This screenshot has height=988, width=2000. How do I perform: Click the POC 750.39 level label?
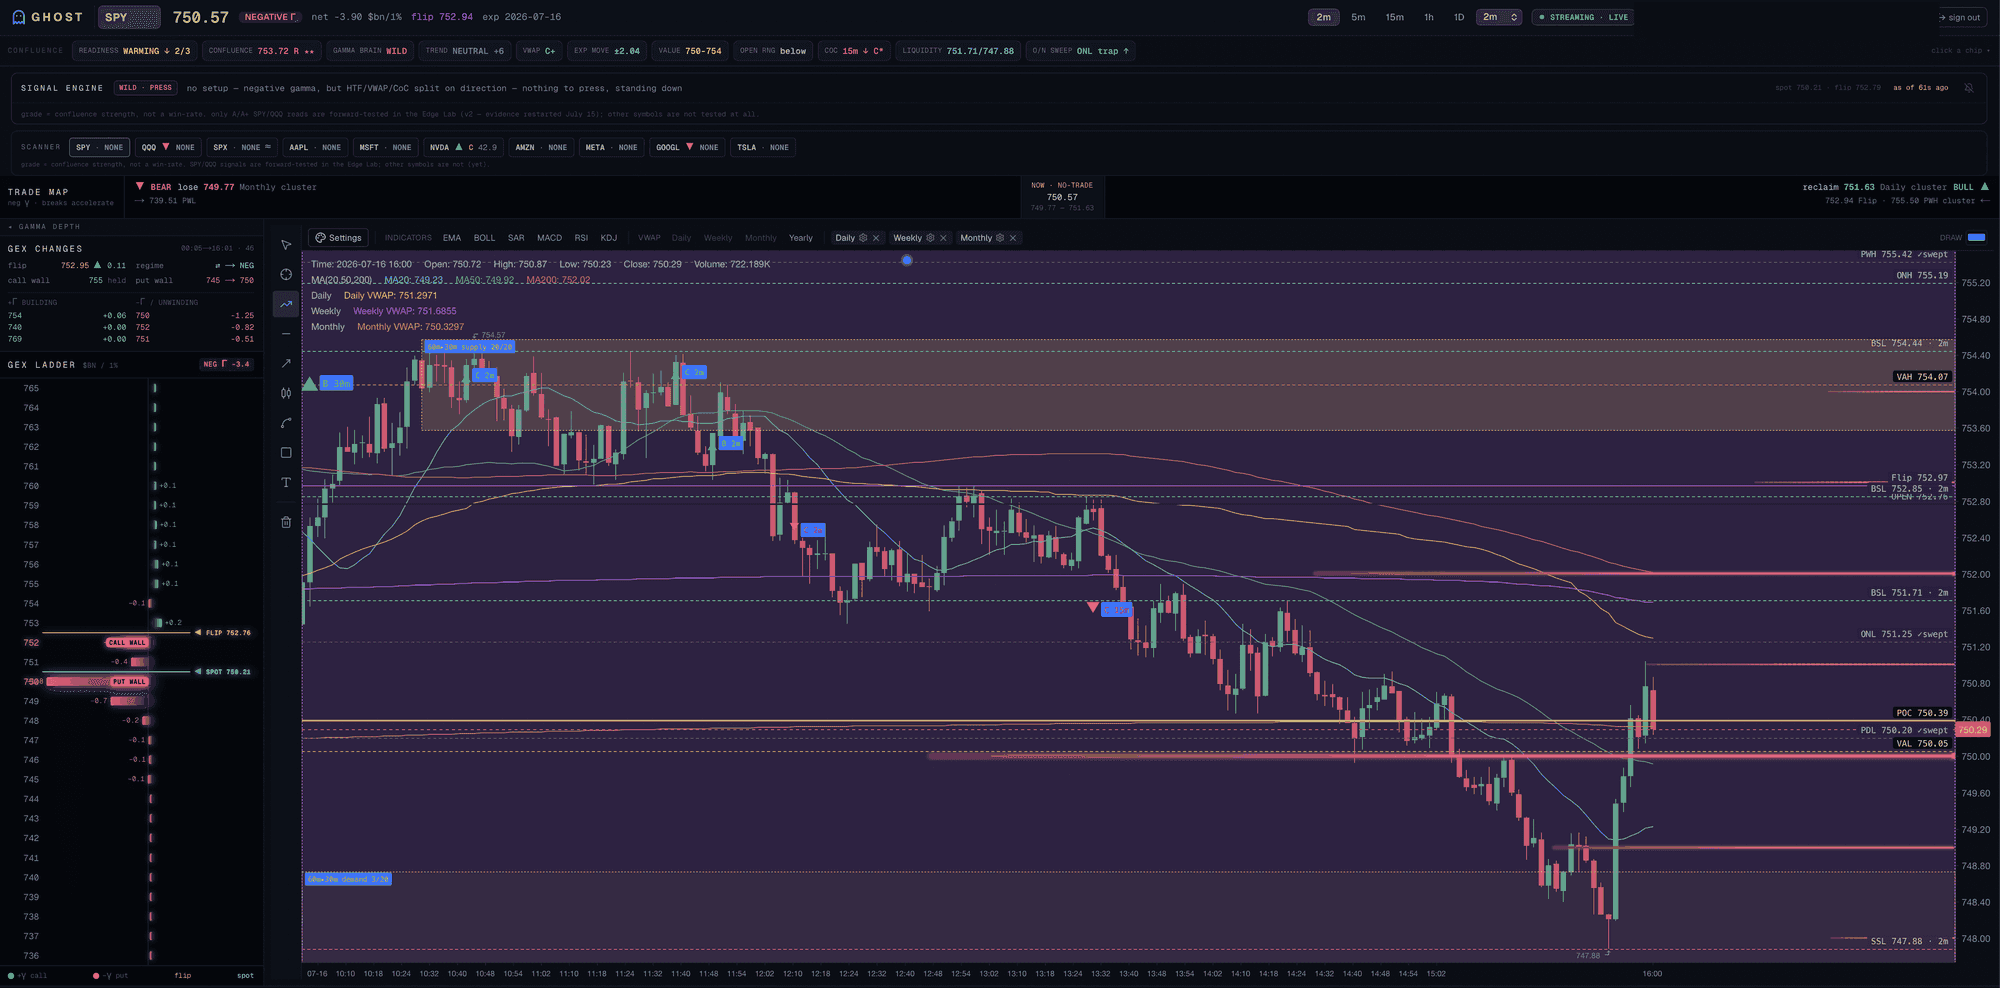pyautogui.click(x=1921, y=713)
